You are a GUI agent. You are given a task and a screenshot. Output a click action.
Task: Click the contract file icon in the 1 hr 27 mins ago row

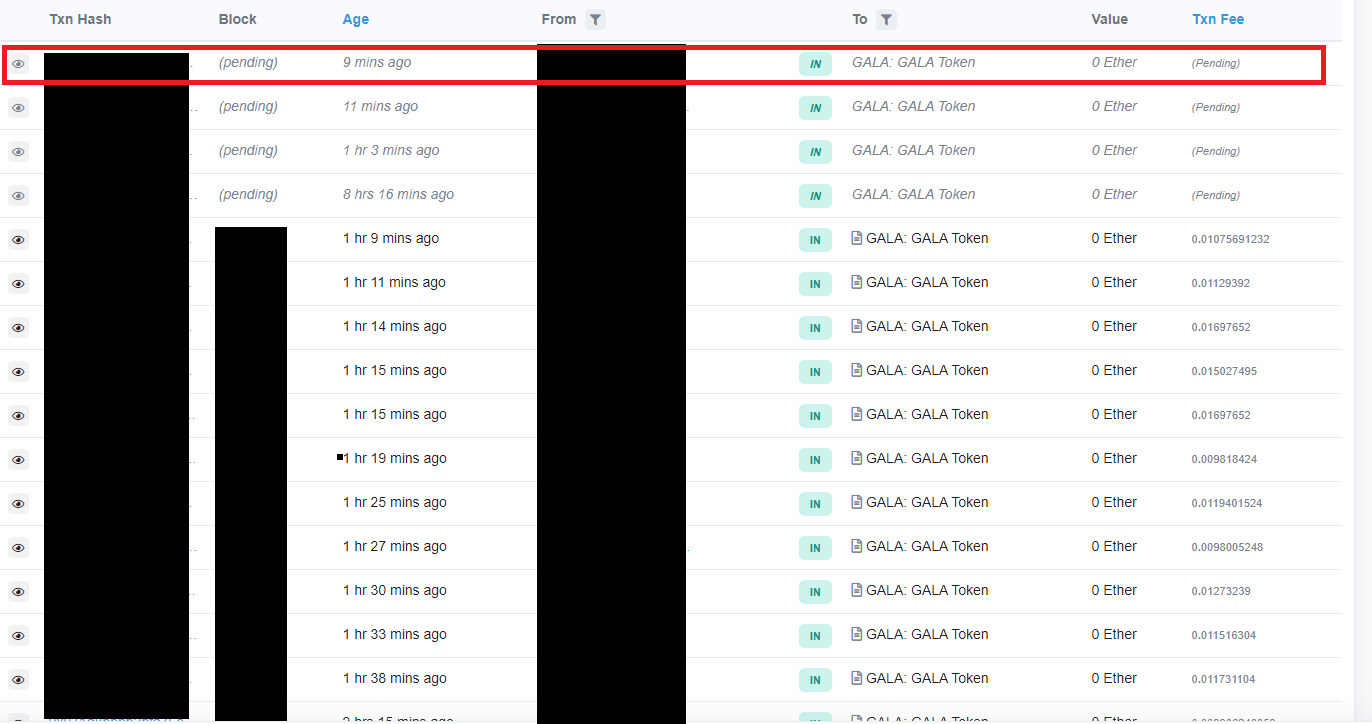pyautogui.click(x=856, y=546)
